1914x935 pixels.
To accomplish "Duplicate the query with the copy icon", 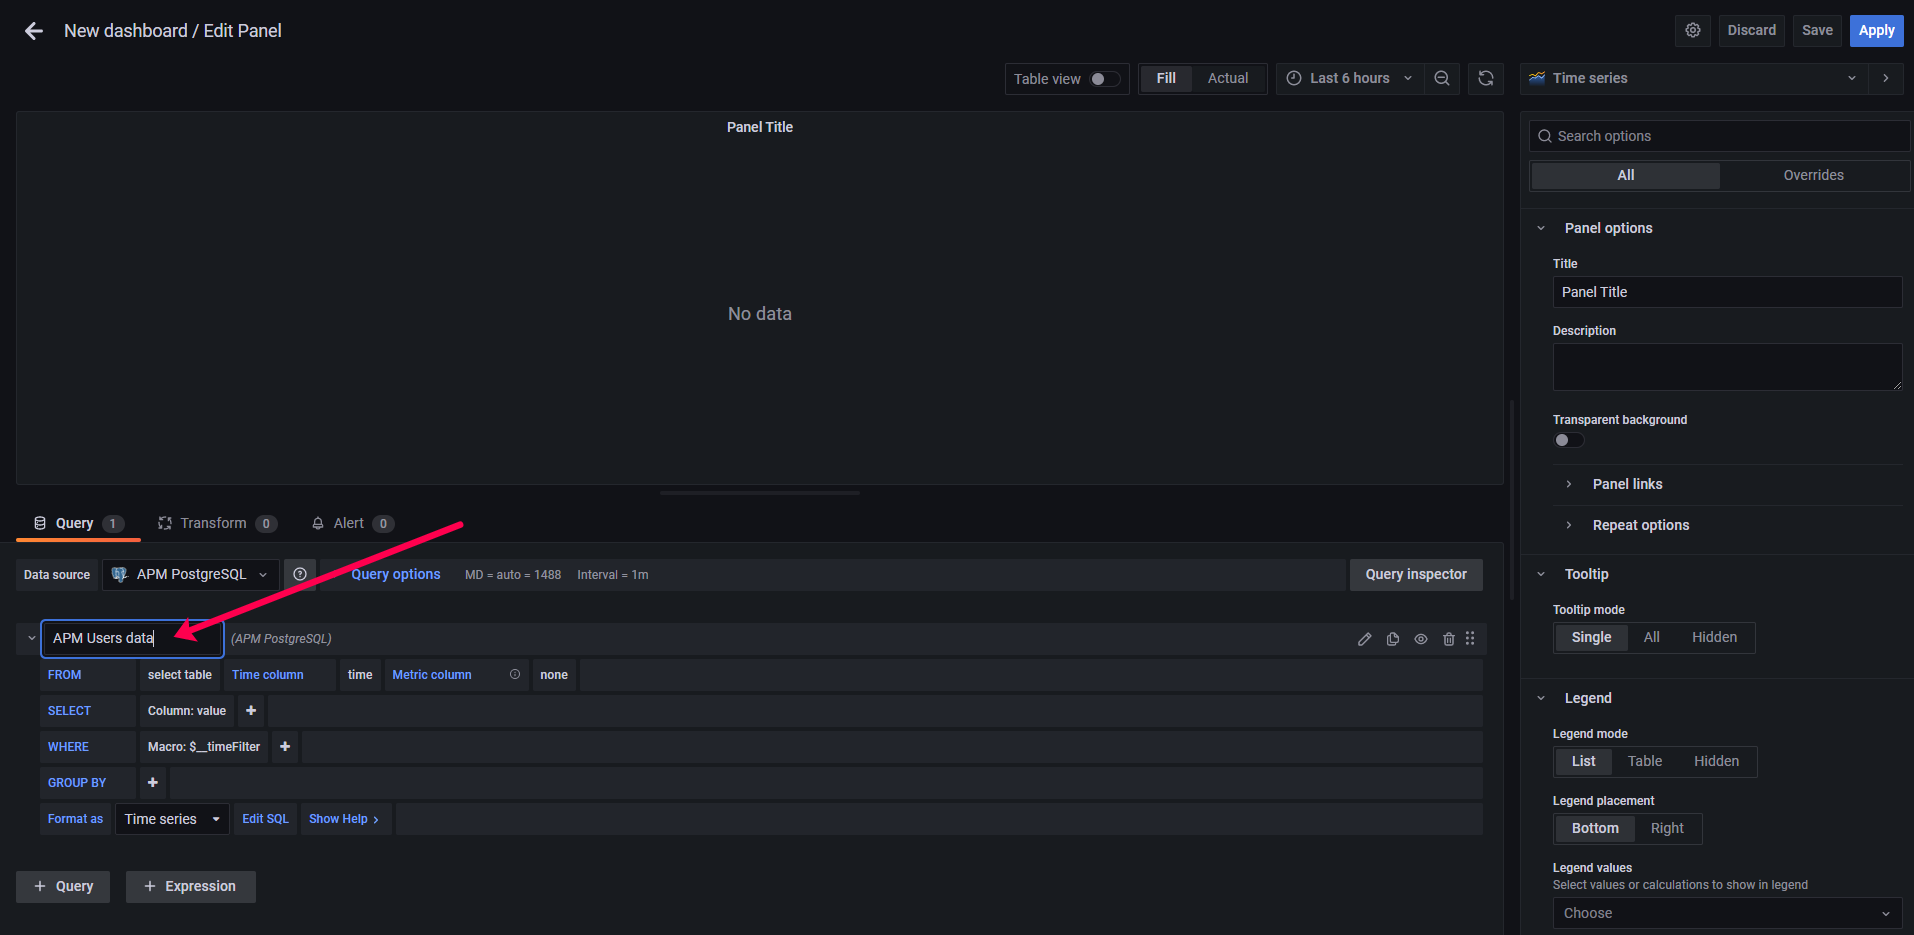I will (x=1392, y=639).
